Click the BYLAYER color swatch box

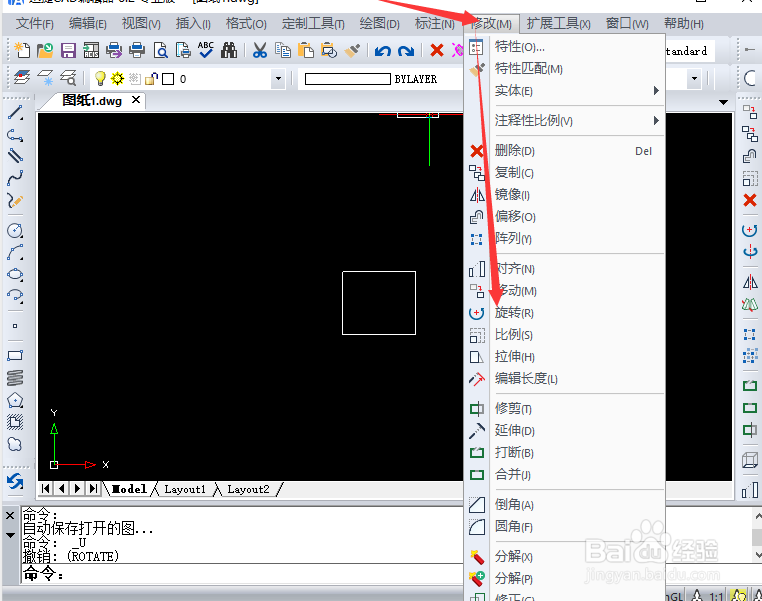click(347, 79)
